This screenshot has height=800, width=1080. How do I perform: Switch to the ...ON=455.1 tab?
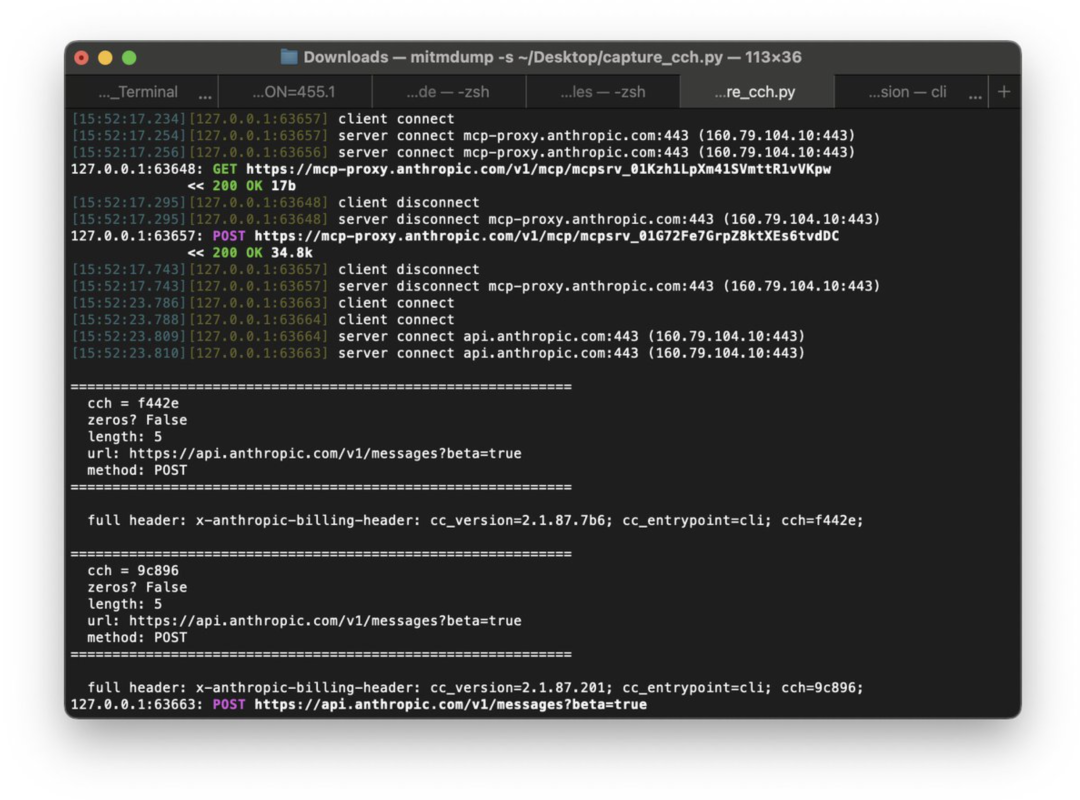point(294,92)
